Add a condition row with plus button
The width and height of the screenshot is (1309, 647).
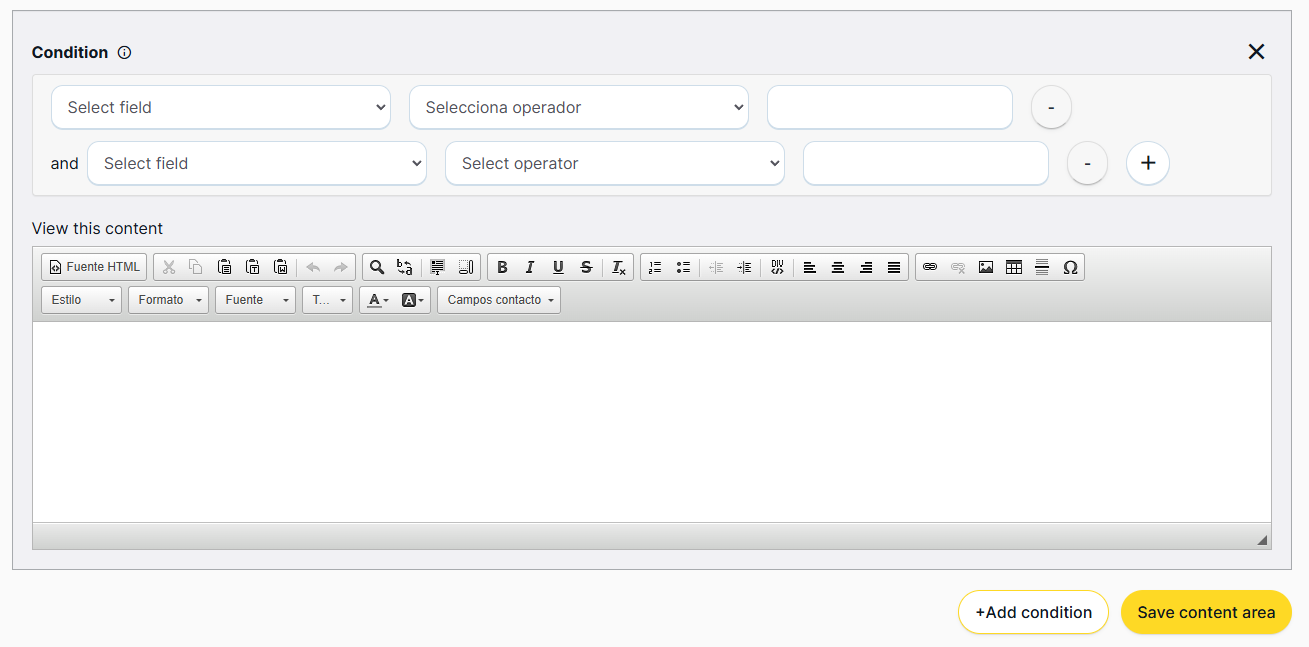tap(1148, 163)
